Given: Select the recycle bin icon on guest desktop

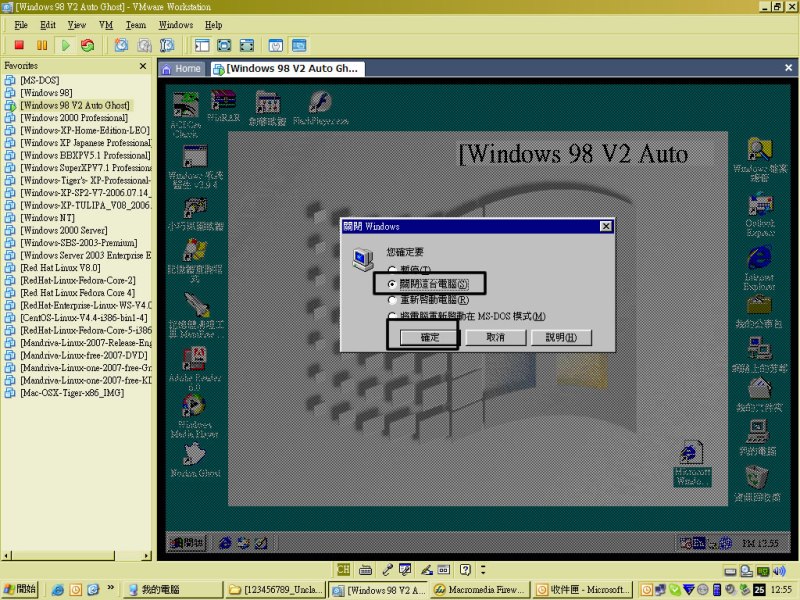Looking at the screenshot, I should pos(757,484).
